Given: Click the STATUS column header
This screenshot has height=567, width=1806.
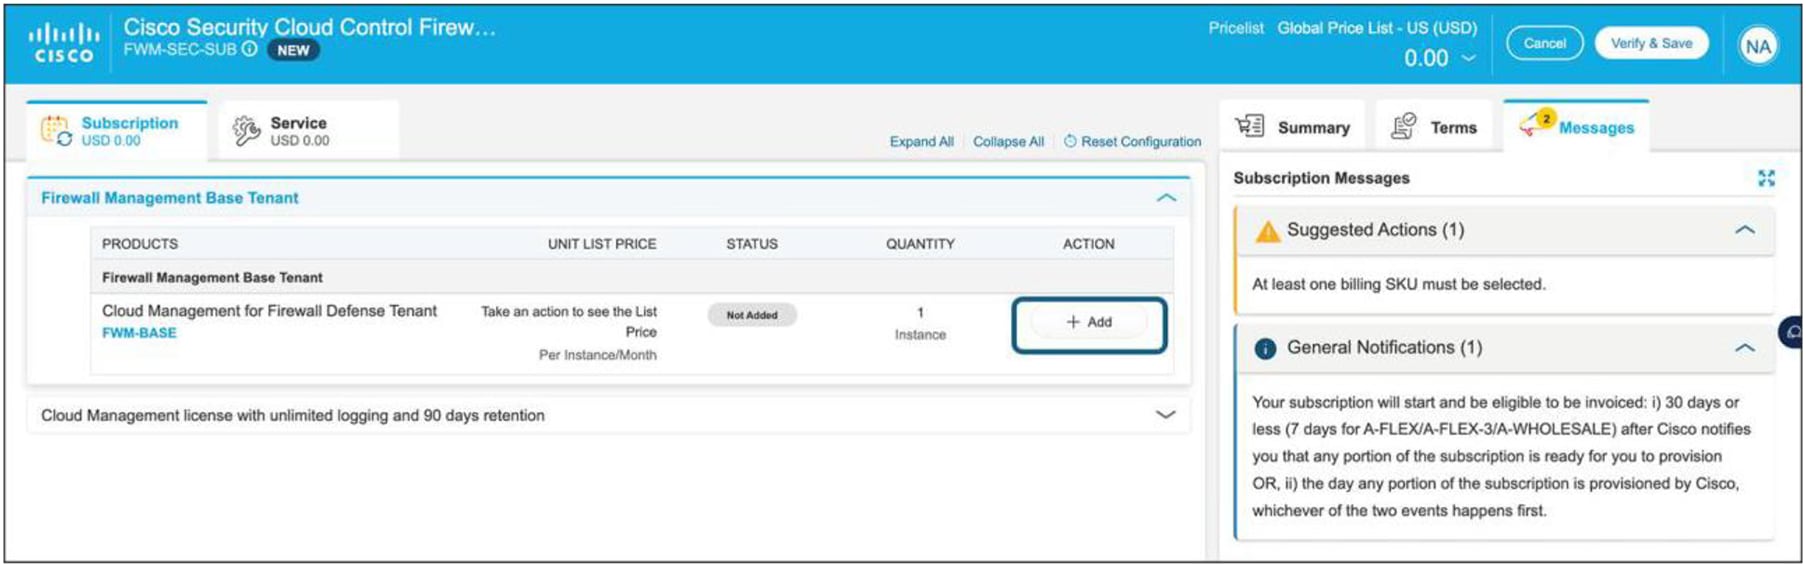Looking at the screenshot, I should click(x=752, y=244).
